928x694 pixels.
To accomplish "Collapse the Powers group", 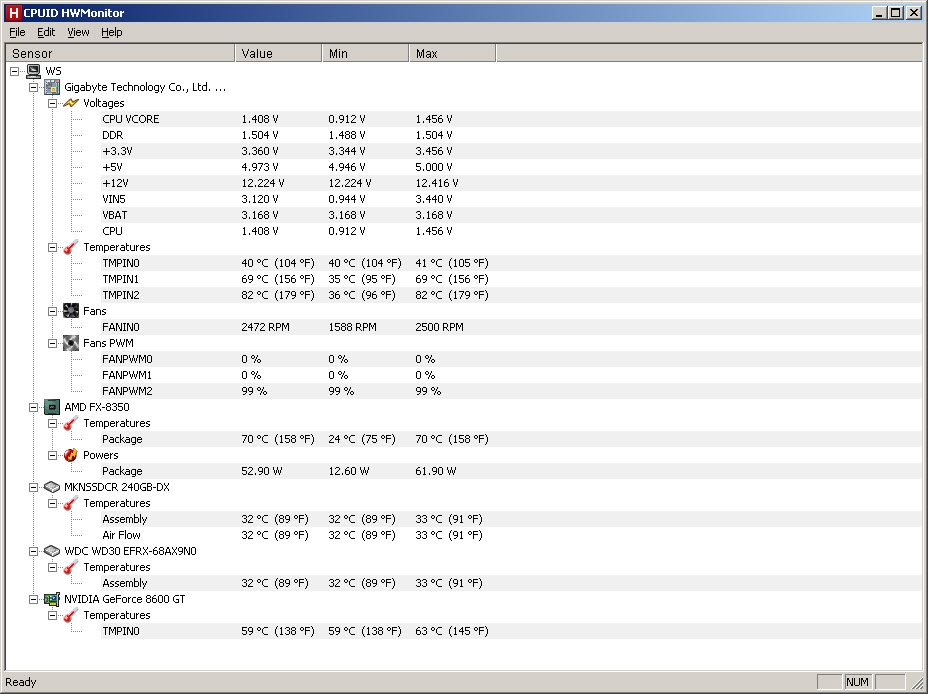I will pyautogui.click(x=53, y=455).
